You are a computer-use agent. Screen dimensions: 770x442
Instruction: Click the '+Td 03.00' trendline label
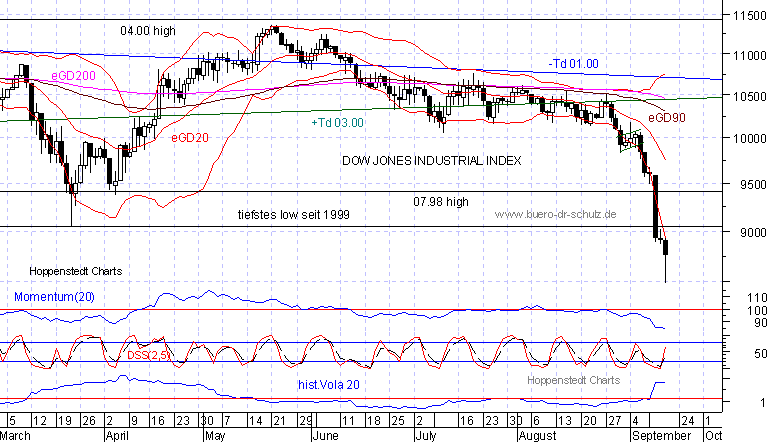click(x=338, y=123)
